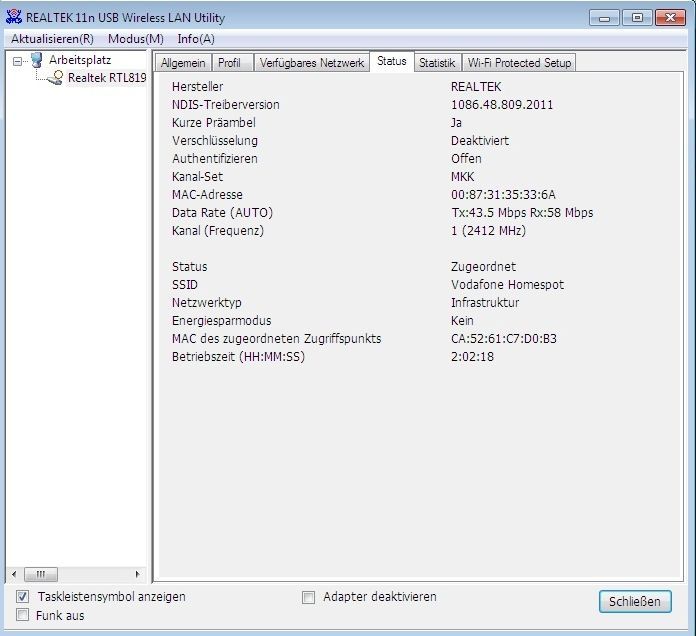
Task: Click the channel value 1 (2412 MHz)
Action: [488, 231]
